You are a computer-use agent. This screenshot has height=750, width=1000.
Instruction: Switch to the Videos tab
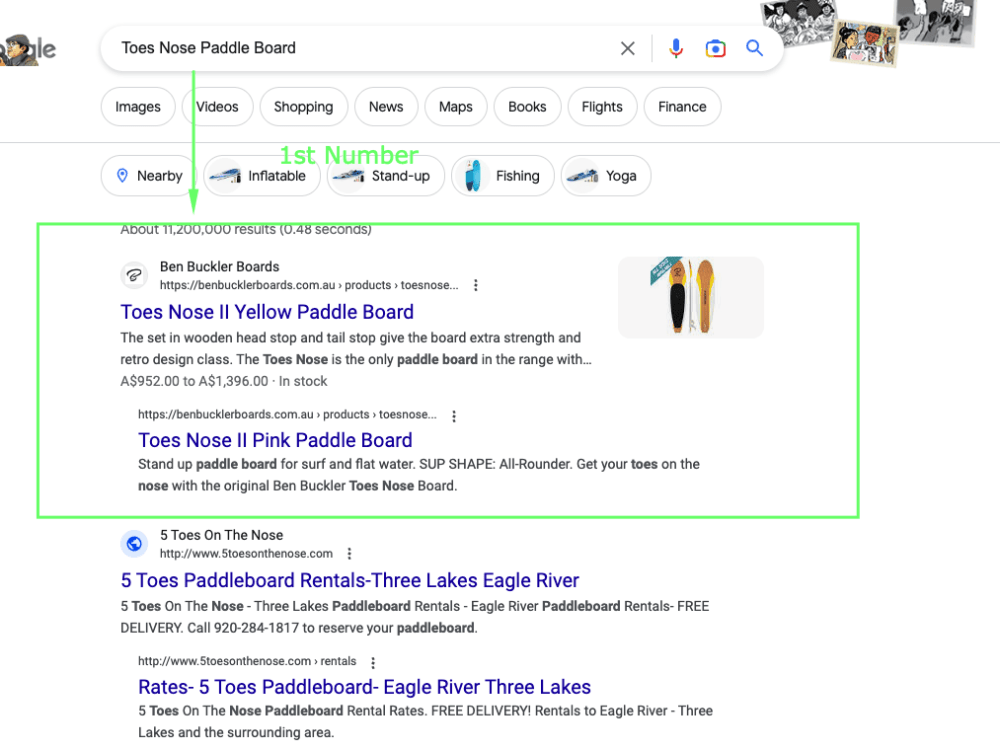click(217, 107)
